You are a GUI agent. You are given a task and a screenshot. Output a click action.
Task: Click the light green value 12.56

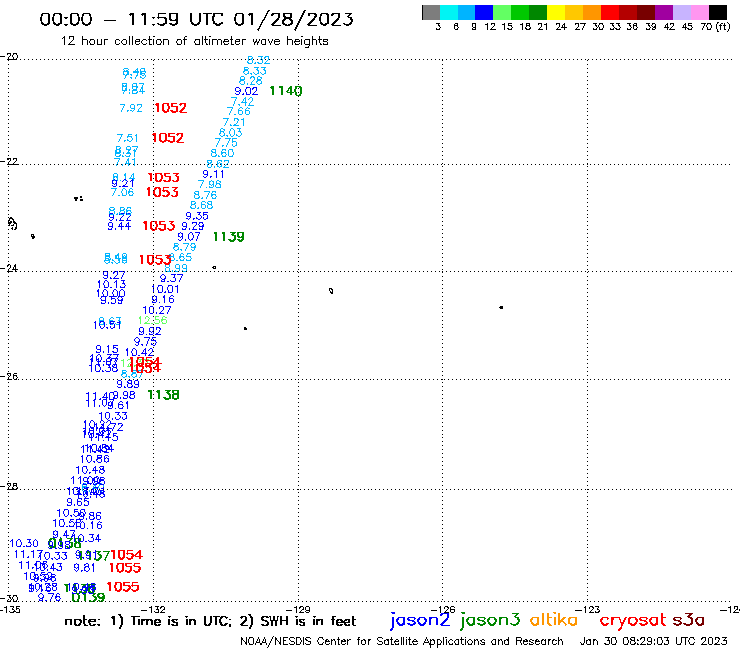(x=152, y=321)
